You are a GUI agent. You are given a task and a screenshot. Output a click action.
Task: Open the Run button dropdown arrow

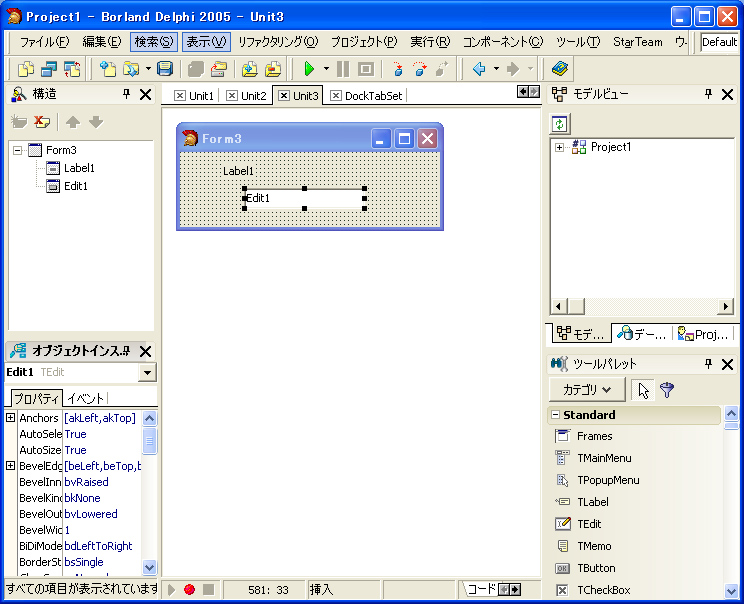point(326,69)
